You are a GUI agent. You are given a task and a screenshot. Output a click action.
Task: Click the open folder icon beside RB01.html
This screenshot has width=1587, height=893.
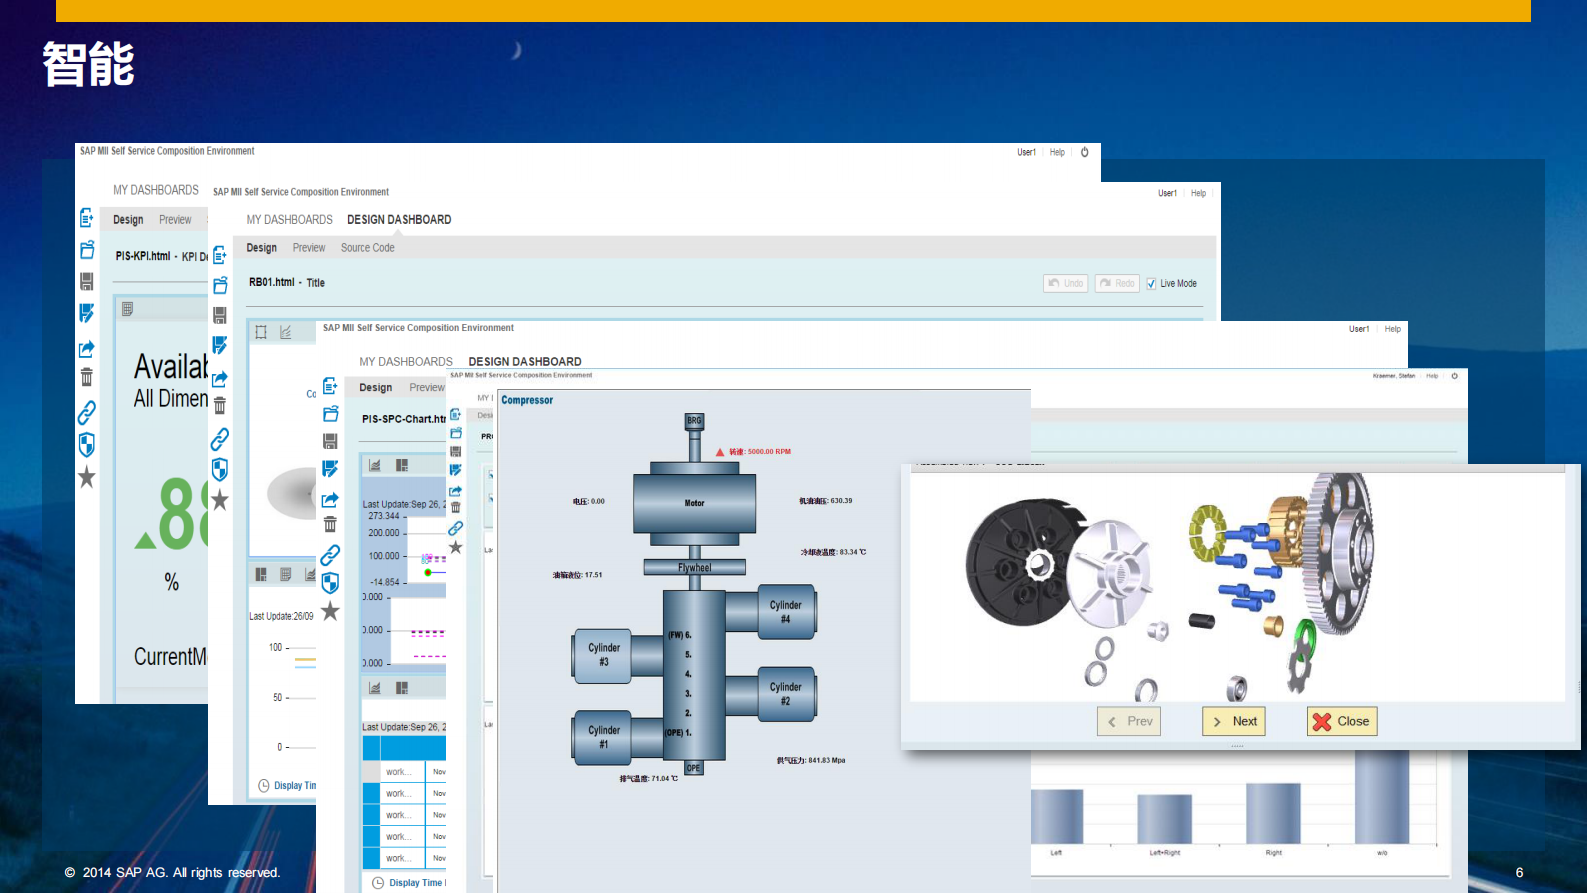(220, 286)
